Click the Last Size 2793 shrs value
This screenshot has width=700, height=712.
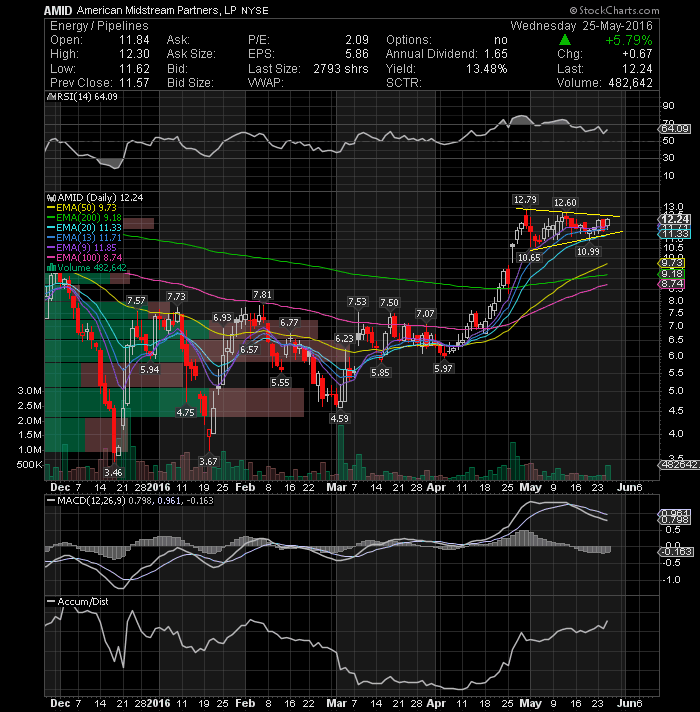pos(340,69)
